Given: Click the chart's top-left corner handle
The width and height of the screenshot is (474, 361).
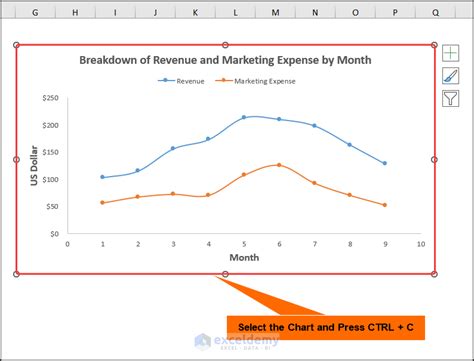Looking at the screenshot, I should pos(16,45).
